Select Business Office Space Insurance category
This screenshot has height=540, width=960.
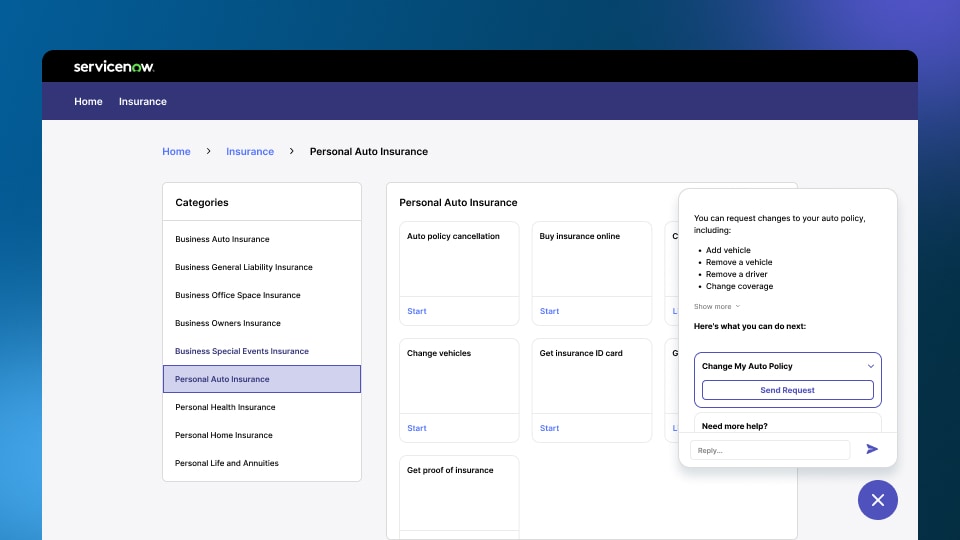(x=262, y=295)
